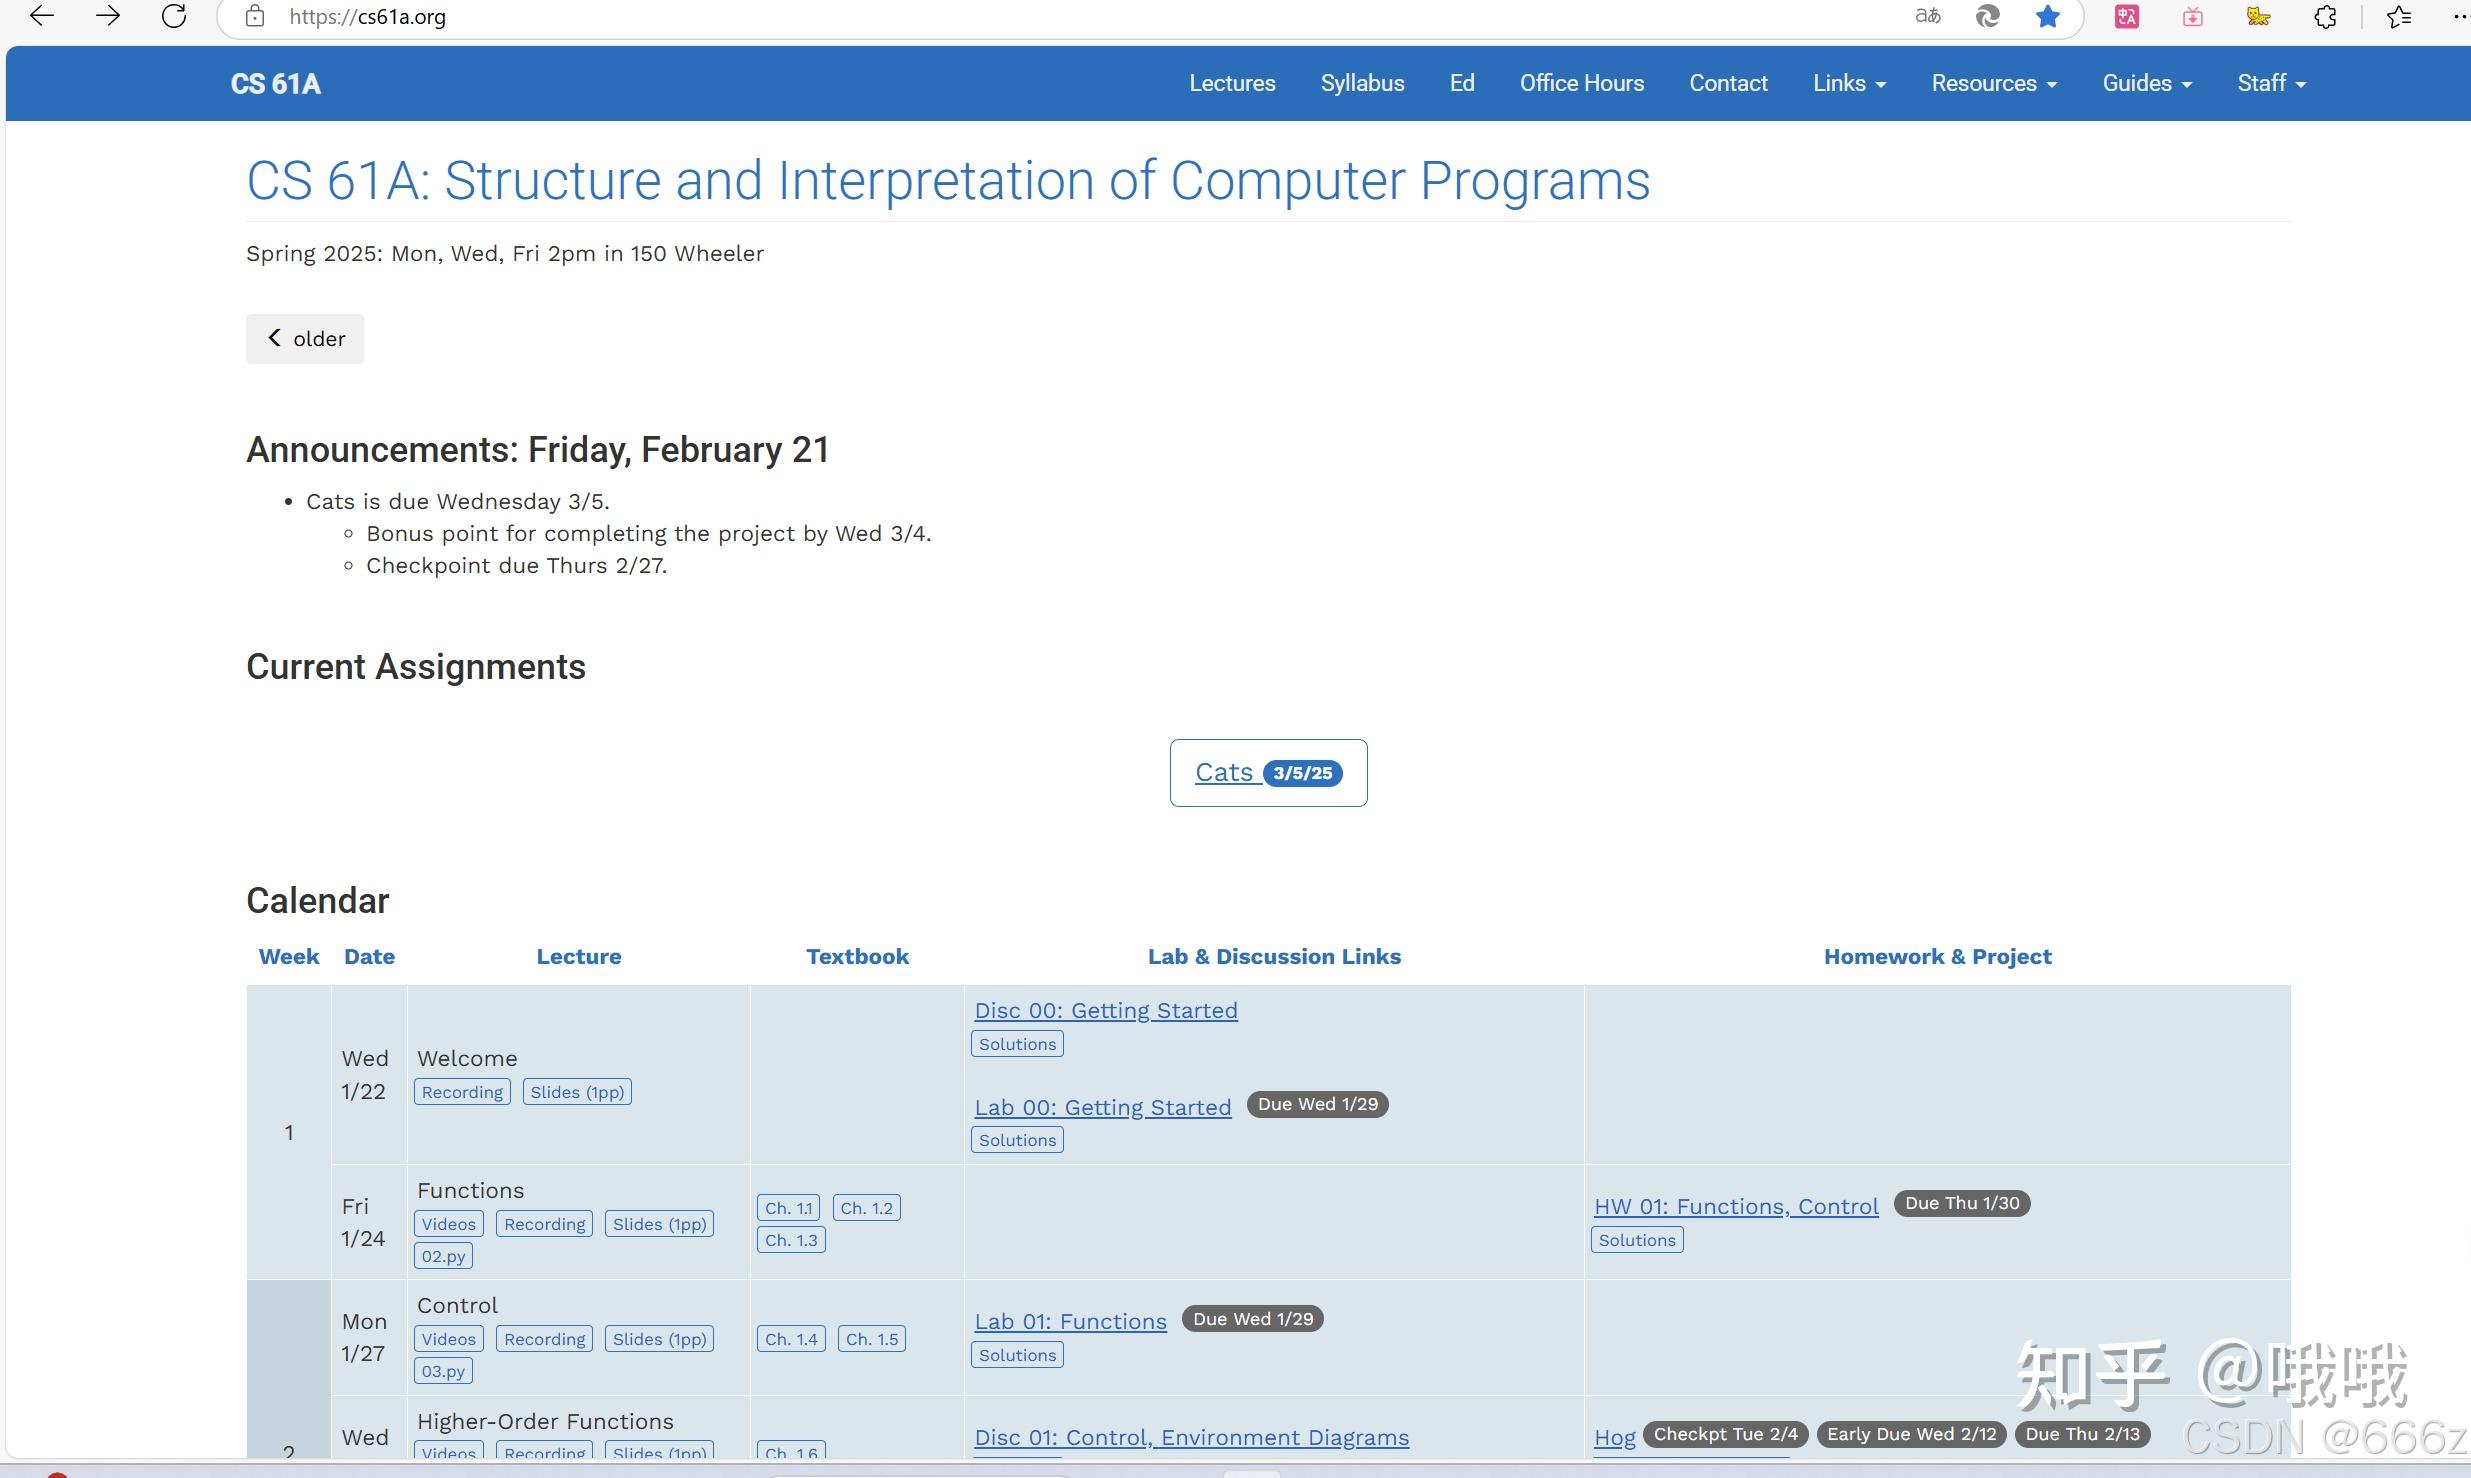Viewport: 2471px width, 1478px height.
Task: Expand the Staff dropdown menu
Action: click(2271, 83)
